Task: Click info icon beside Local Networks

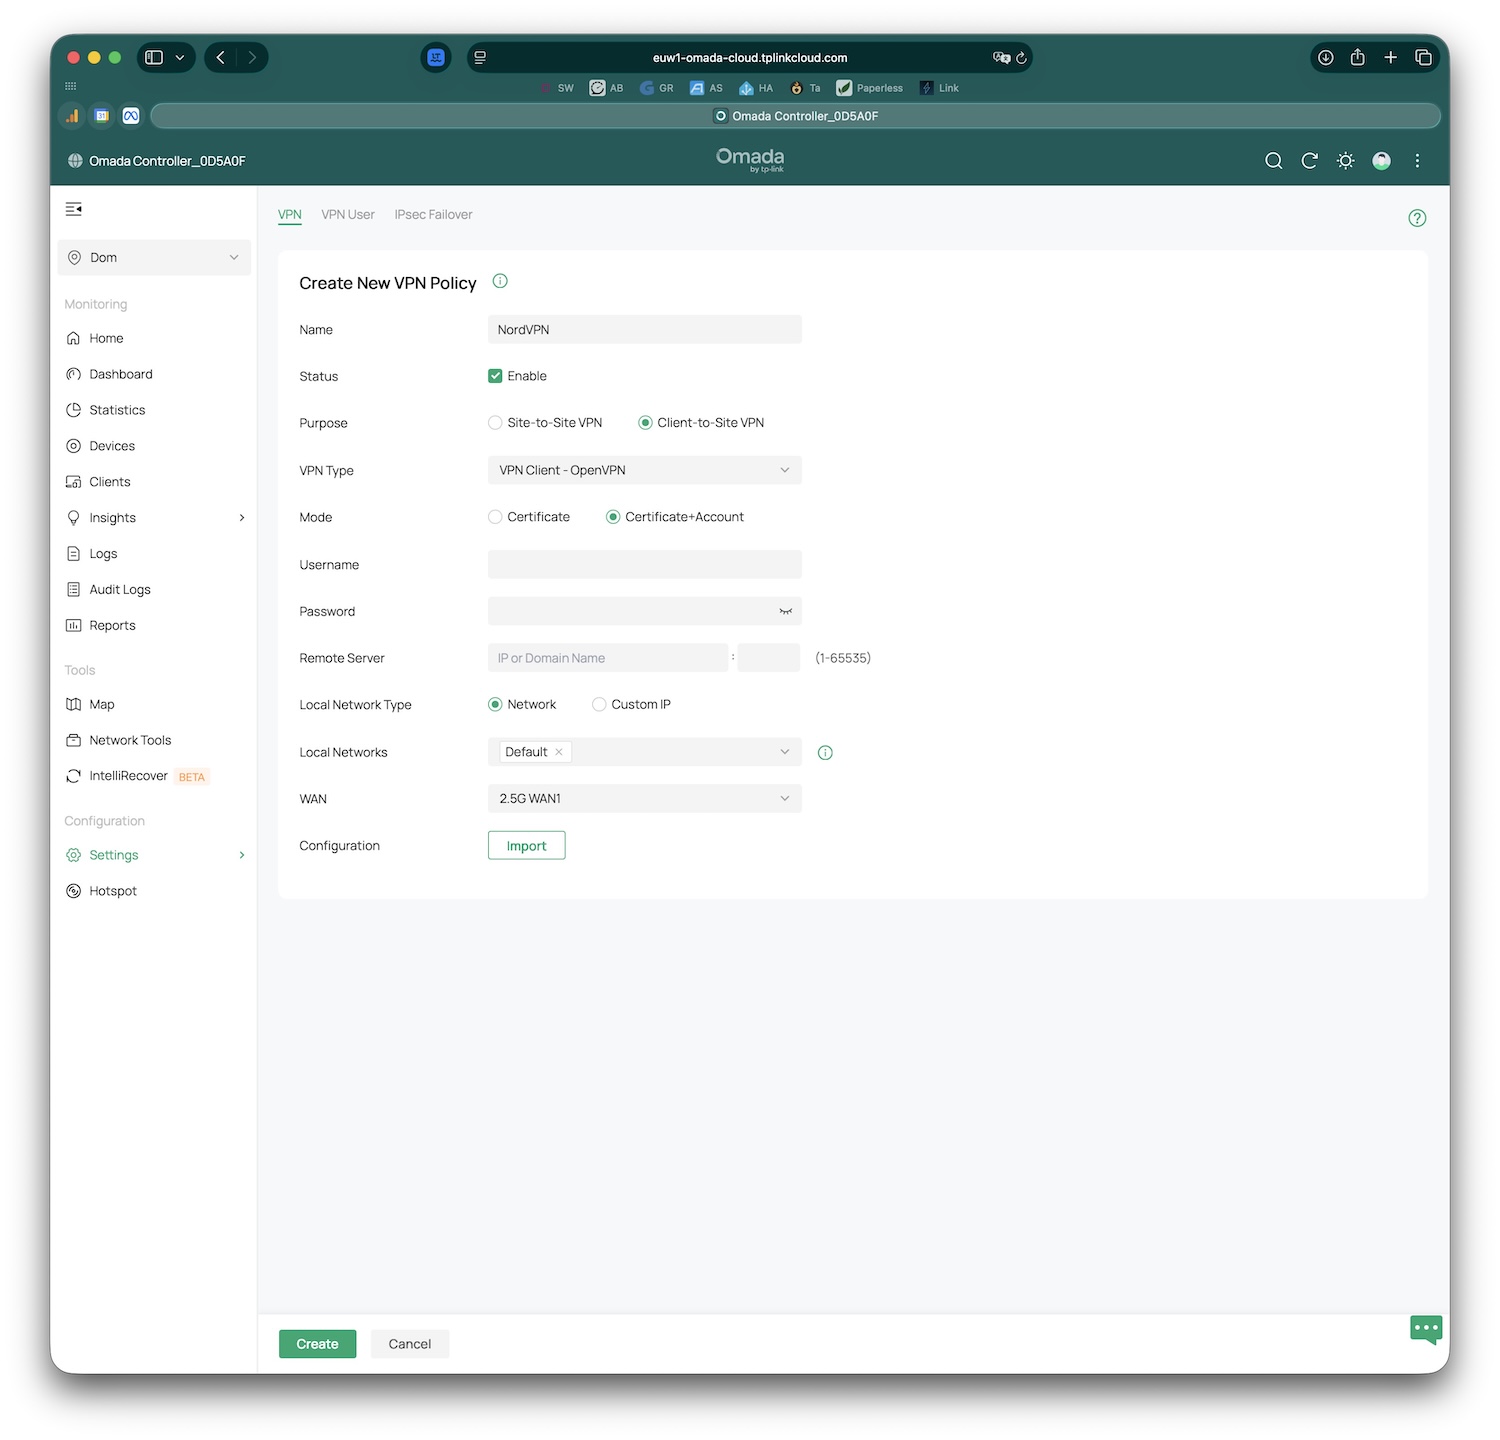Action: point(825,753)
